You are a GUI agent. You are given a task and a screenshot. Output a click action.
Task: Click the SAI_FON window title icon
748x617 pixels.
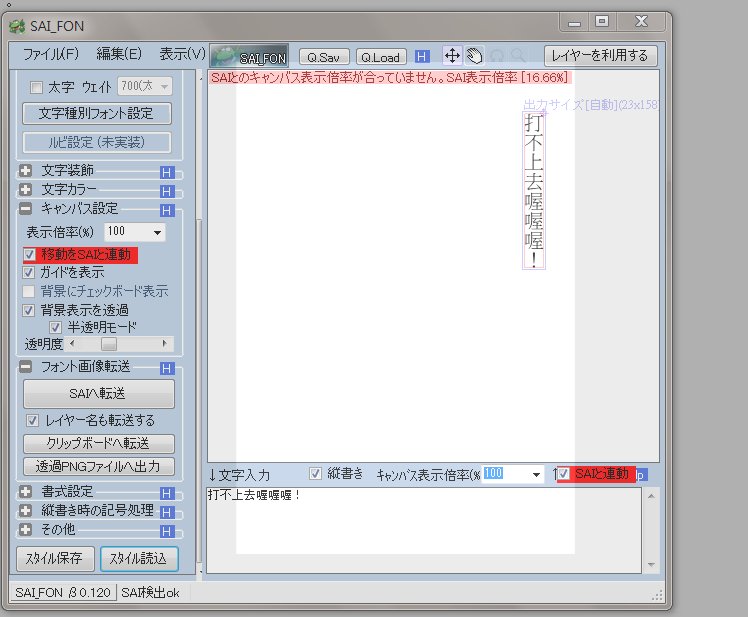click(x=17, y=26)
